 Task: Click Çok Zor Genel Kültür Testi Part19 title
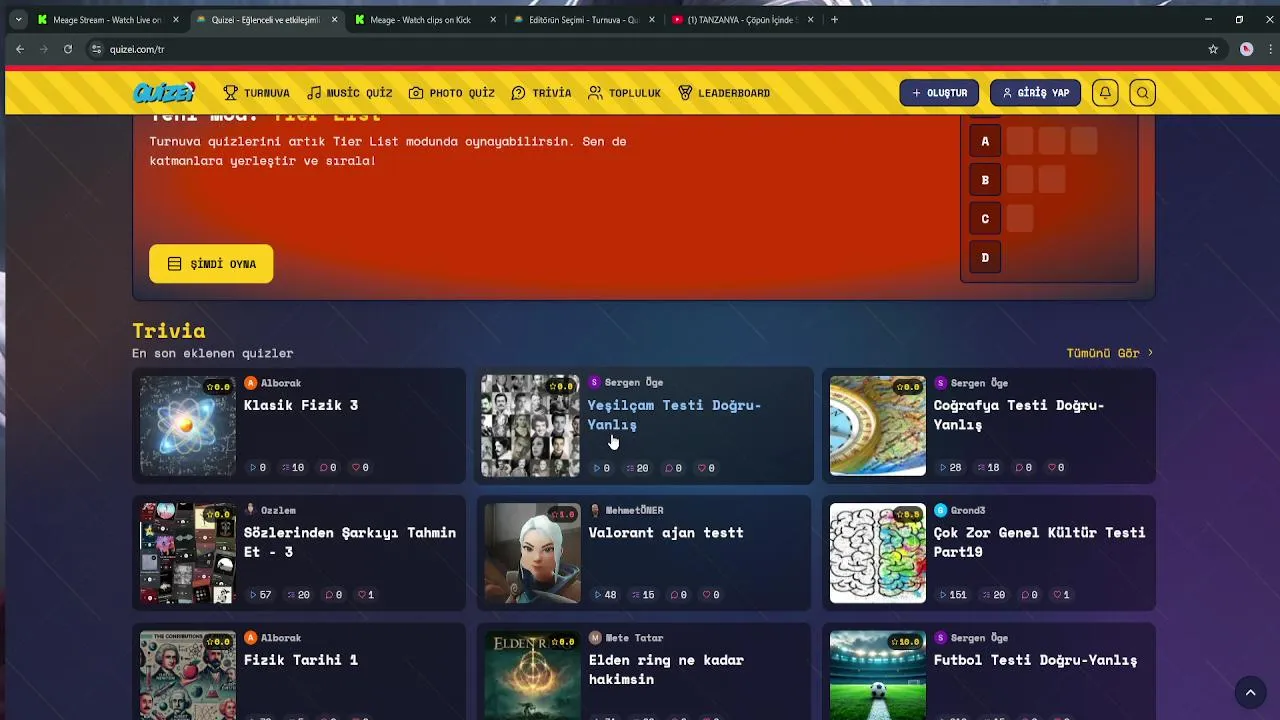pos(1039,542)
